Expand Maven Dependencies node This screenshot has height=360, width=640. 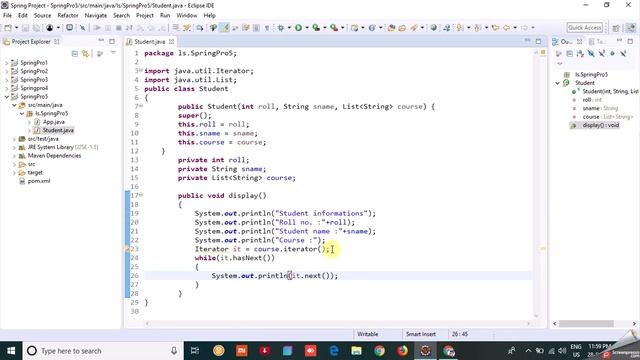pyautogui.click(x=14, y=156)
